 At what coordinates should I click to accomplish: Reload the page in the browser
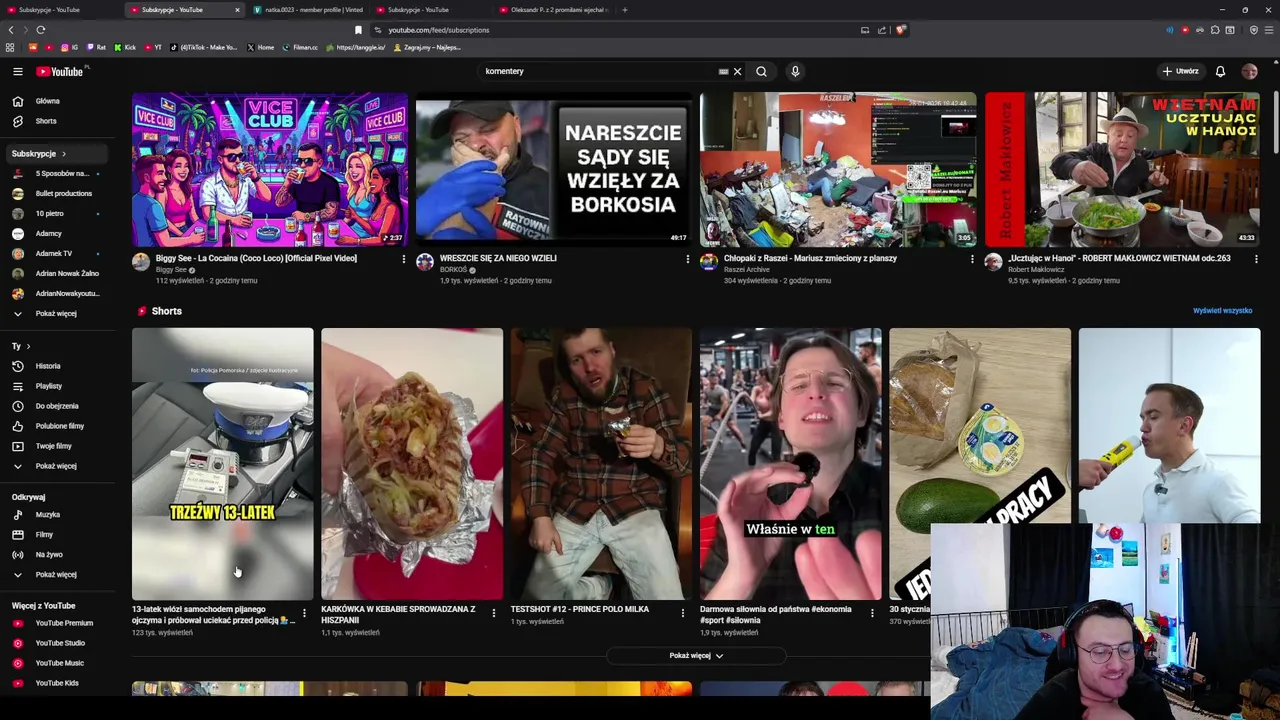pyautogui.click(x=41, y=30)
